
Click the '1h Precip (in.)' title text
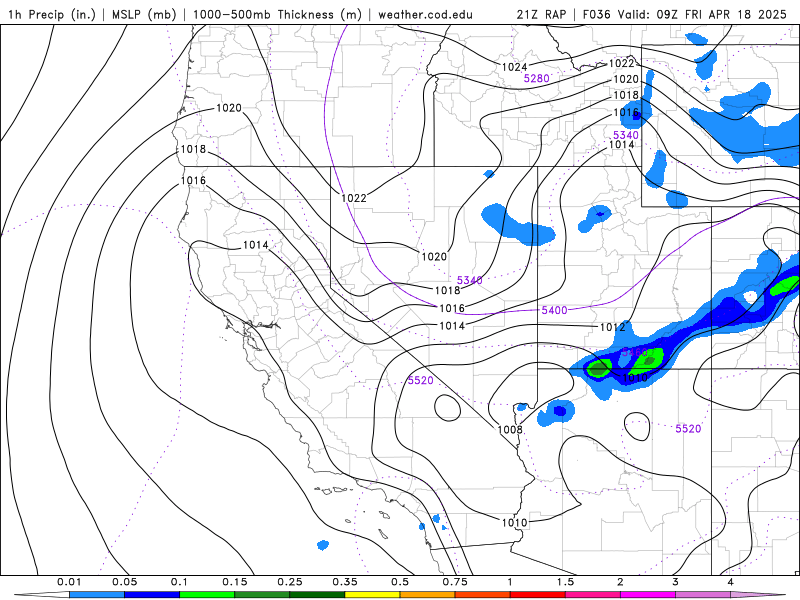[52, 14]
